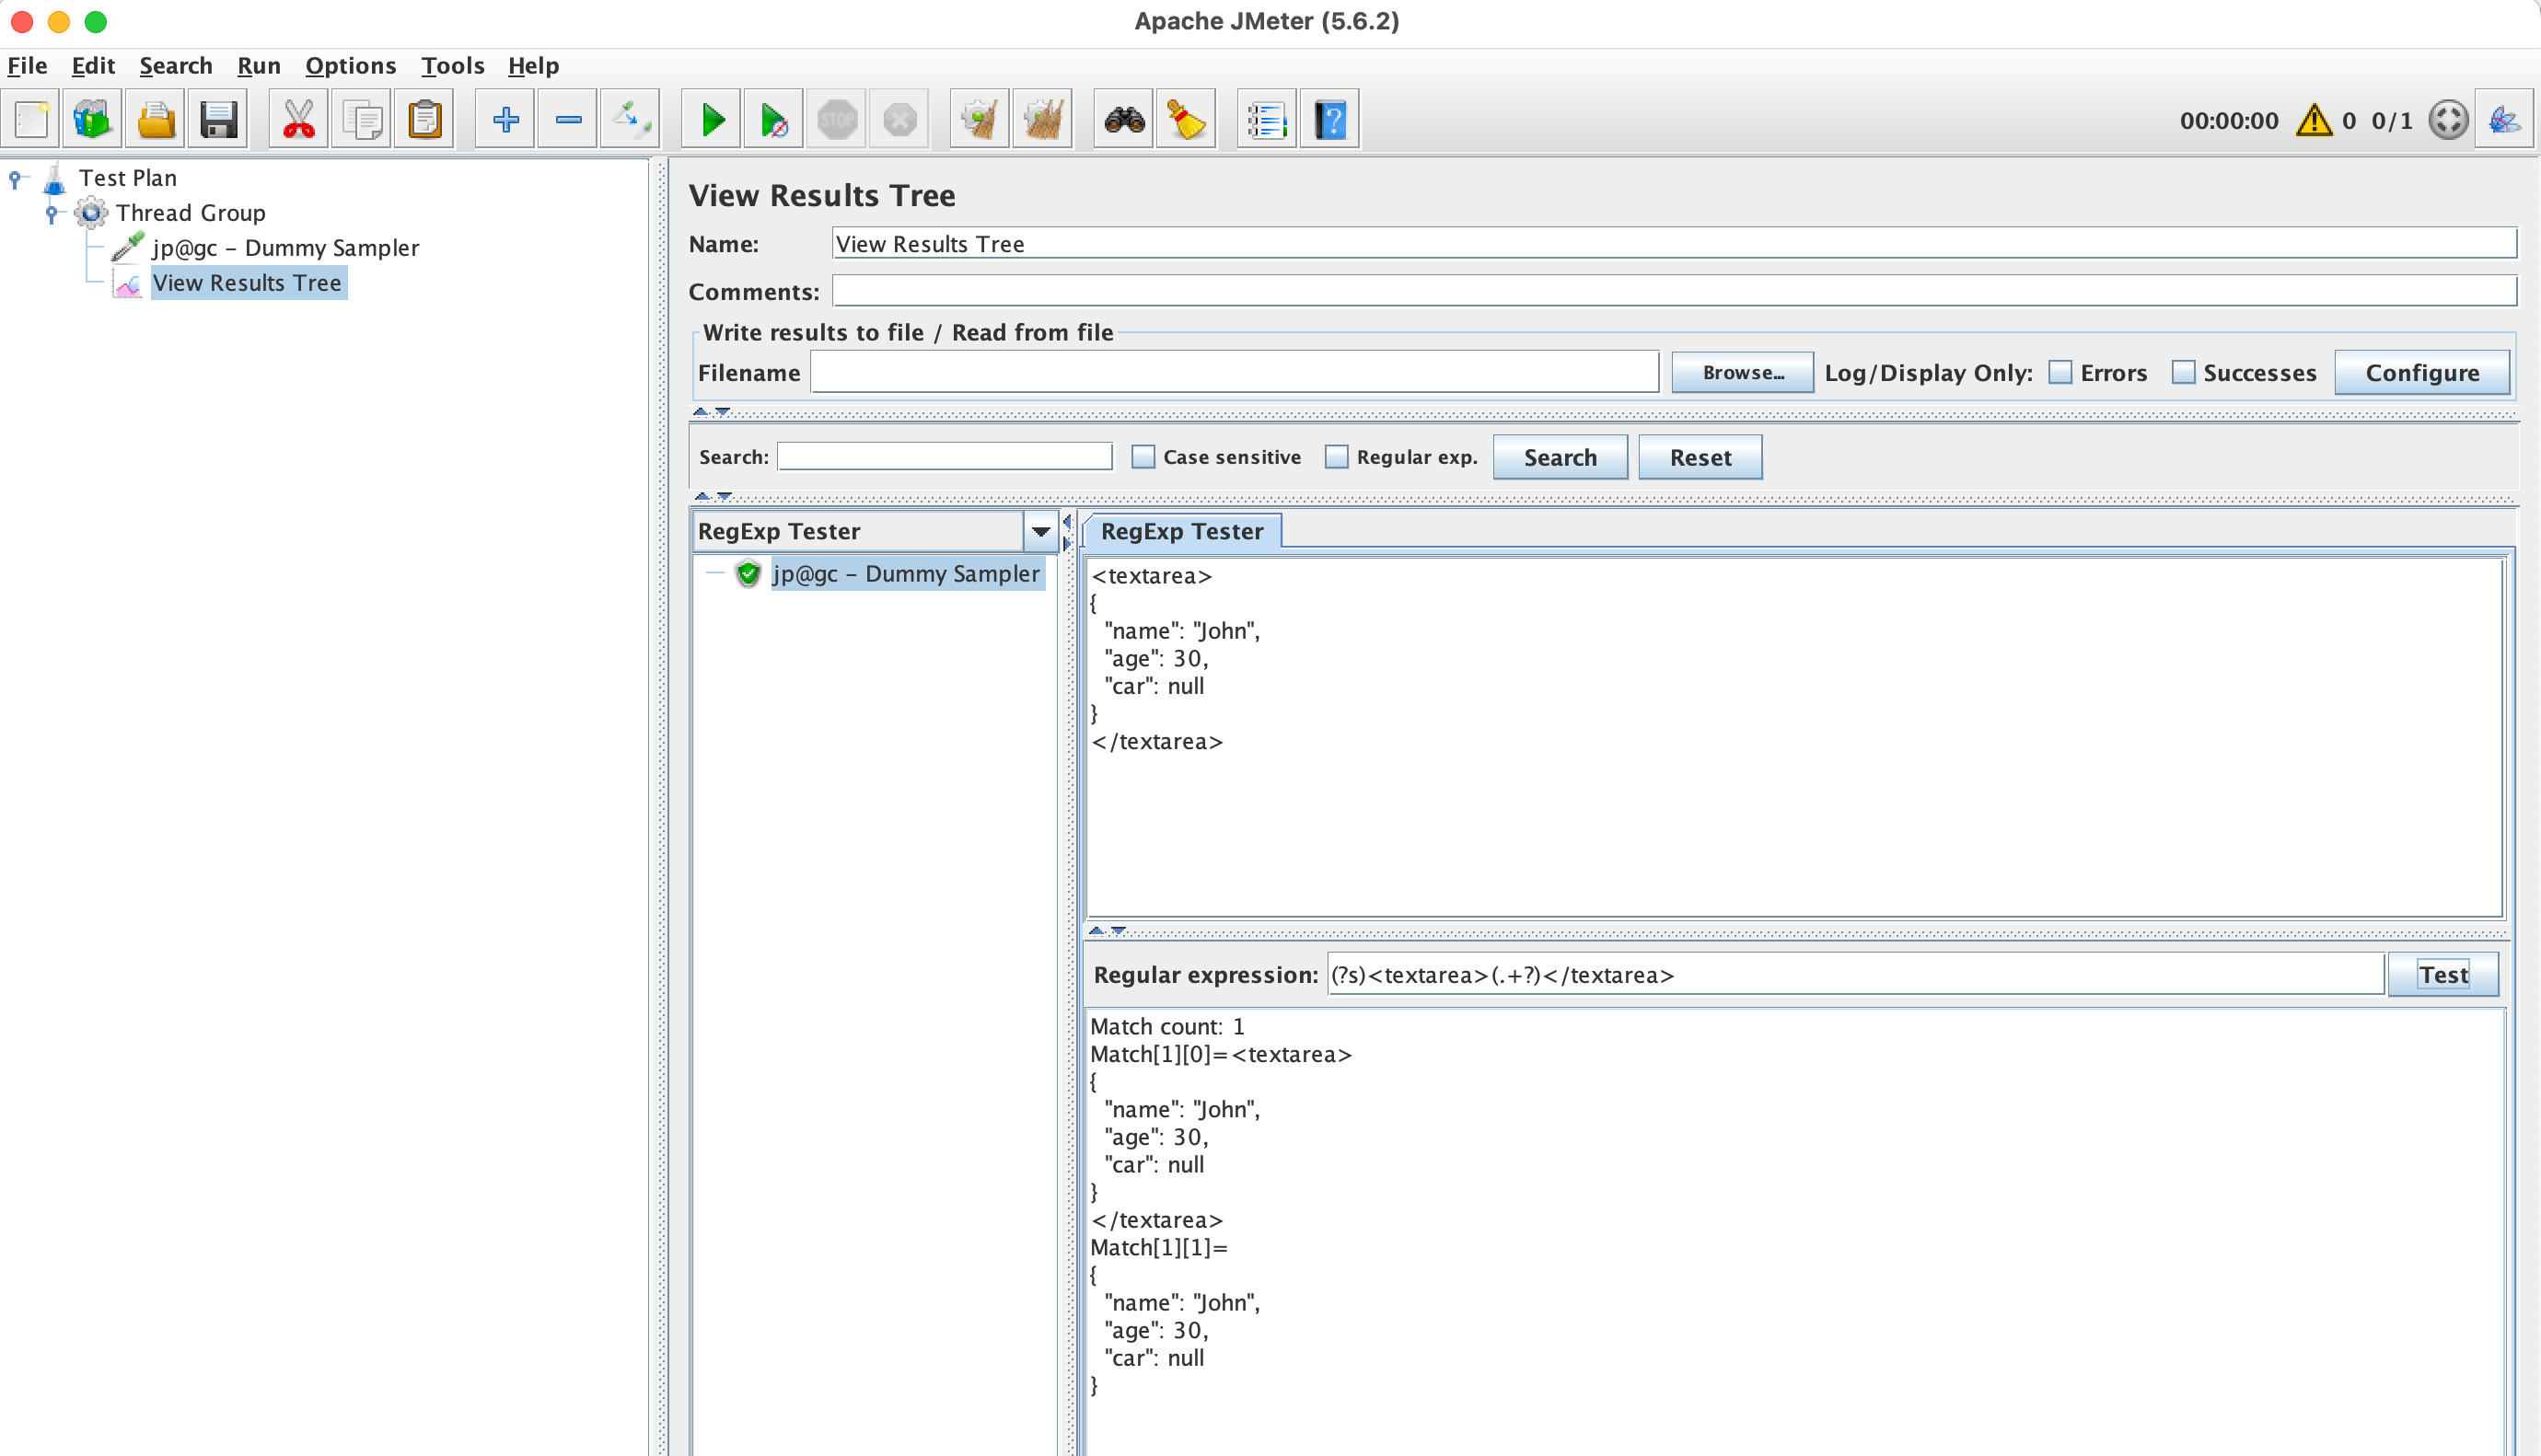
Task: Click the Cut toolbar scissors icon
Action: 297,118
